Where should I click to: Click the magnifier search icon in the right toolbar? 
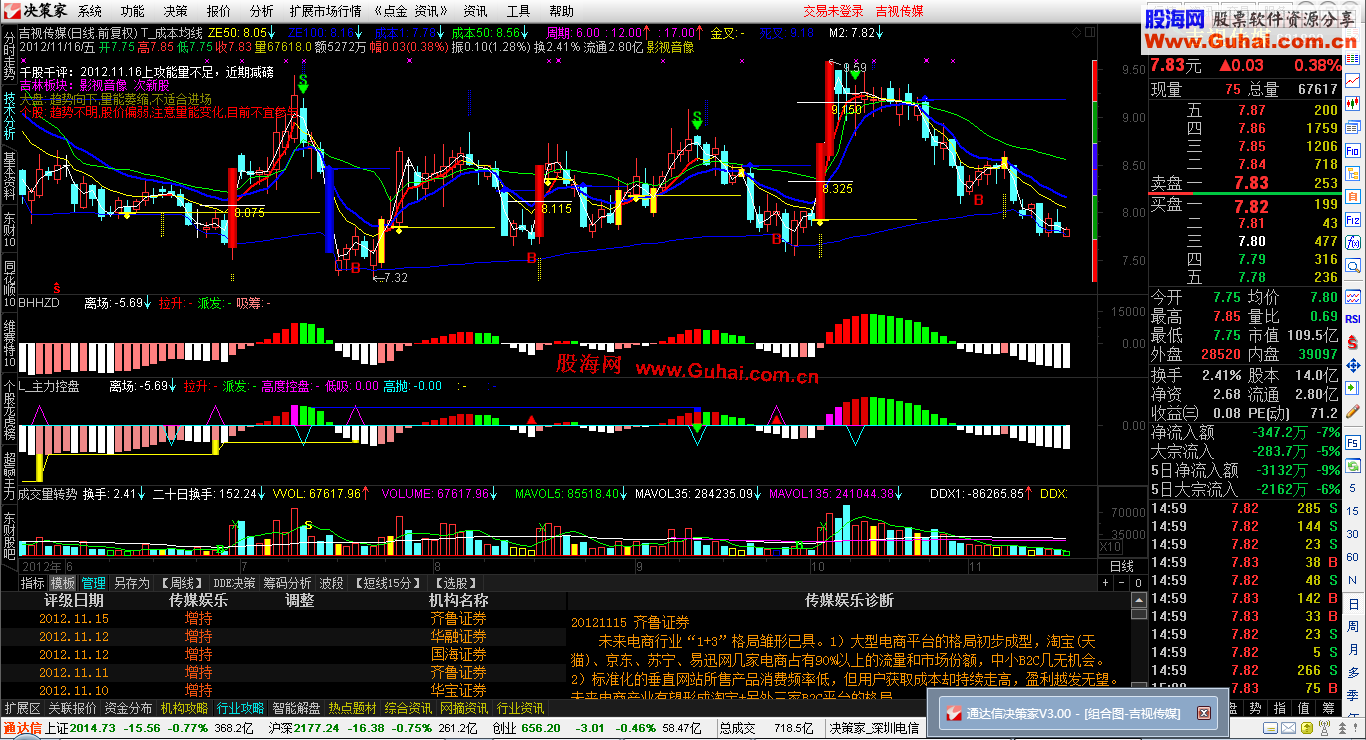[1353, 266]
